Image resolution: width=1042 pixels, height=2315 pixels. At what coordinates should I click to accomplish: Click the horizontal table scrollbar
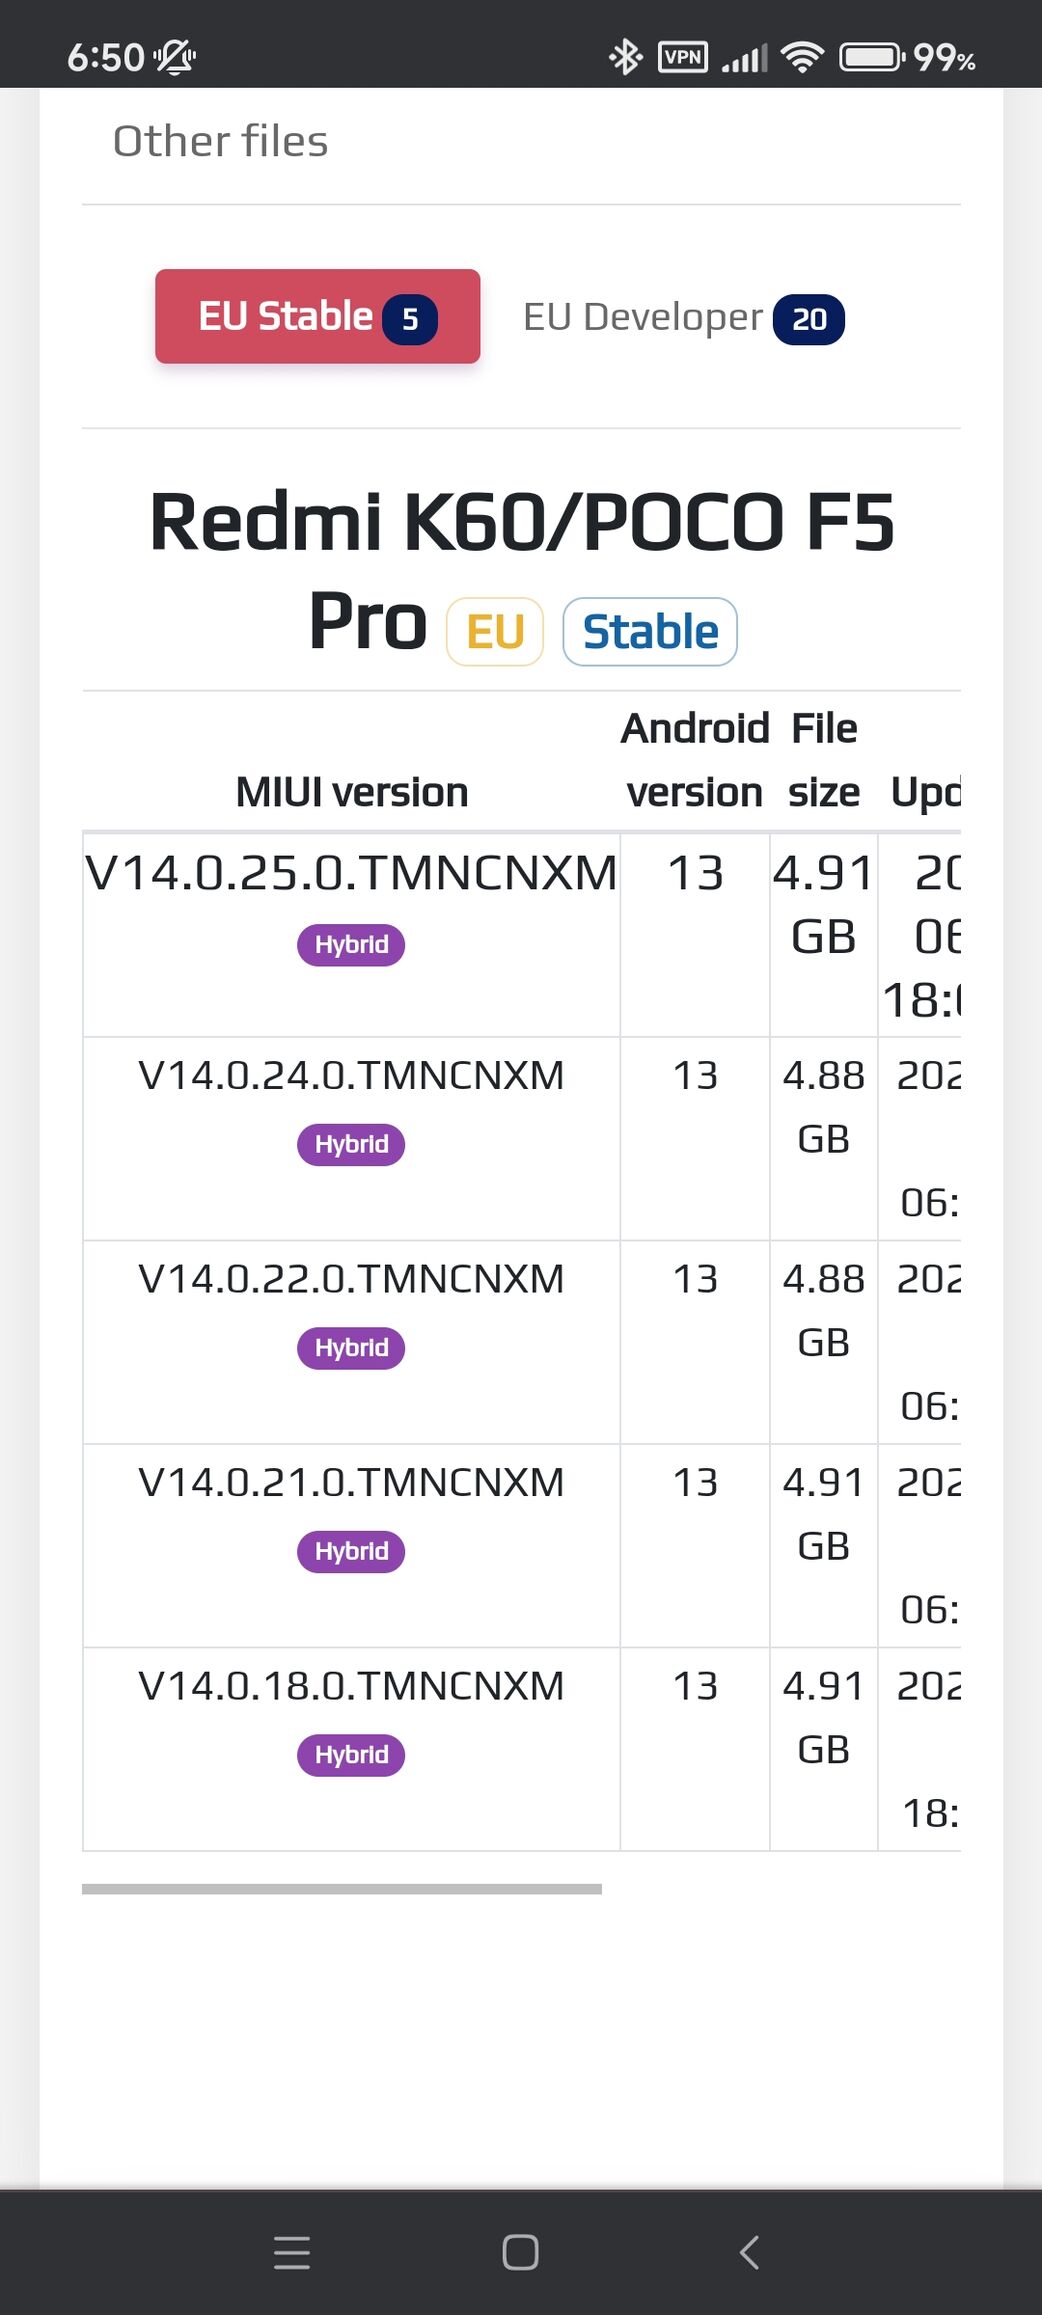[x=342, y=1889]
